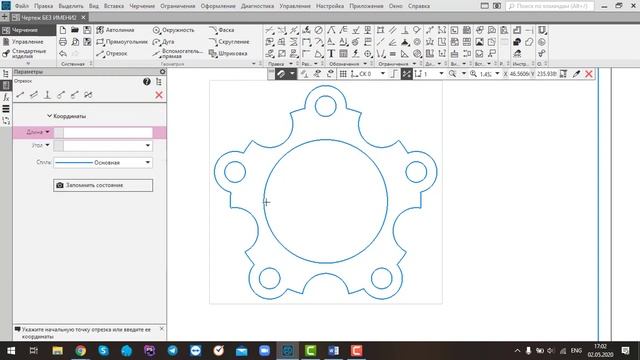Open the Диагностика menu

(x=258, y=6)
